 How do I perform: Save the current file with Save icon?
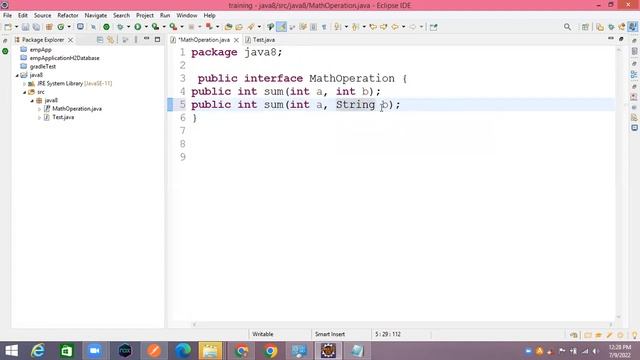click(25, 27)
